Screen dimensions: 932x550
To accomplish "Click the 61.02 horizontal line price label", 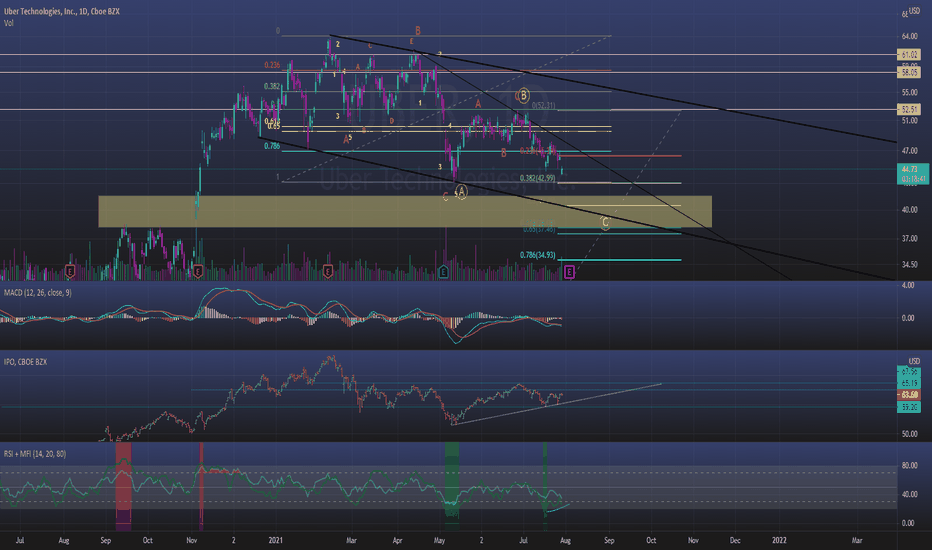I will (909, 55).
